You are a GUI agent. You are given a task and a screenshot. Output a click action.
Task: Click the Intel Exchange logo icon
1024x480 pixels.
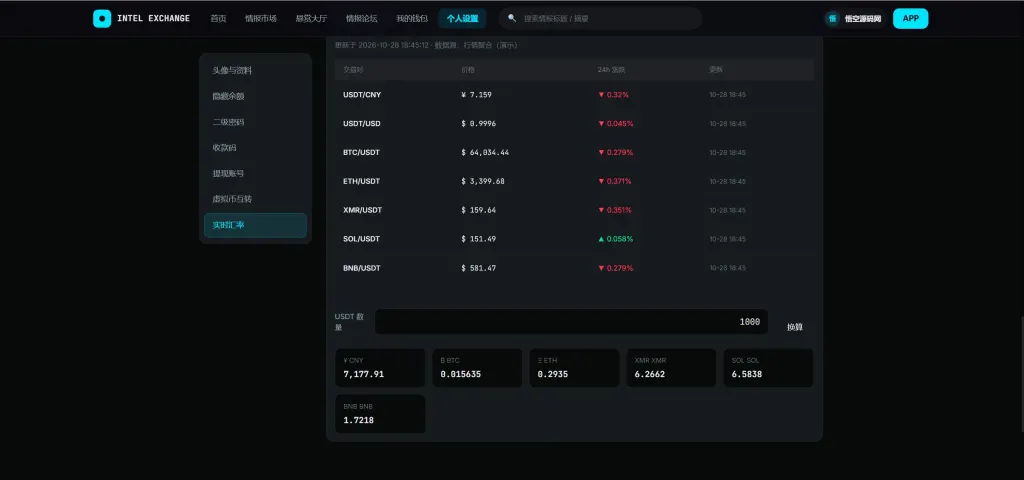pyautogui.click(x=102, y=18)
